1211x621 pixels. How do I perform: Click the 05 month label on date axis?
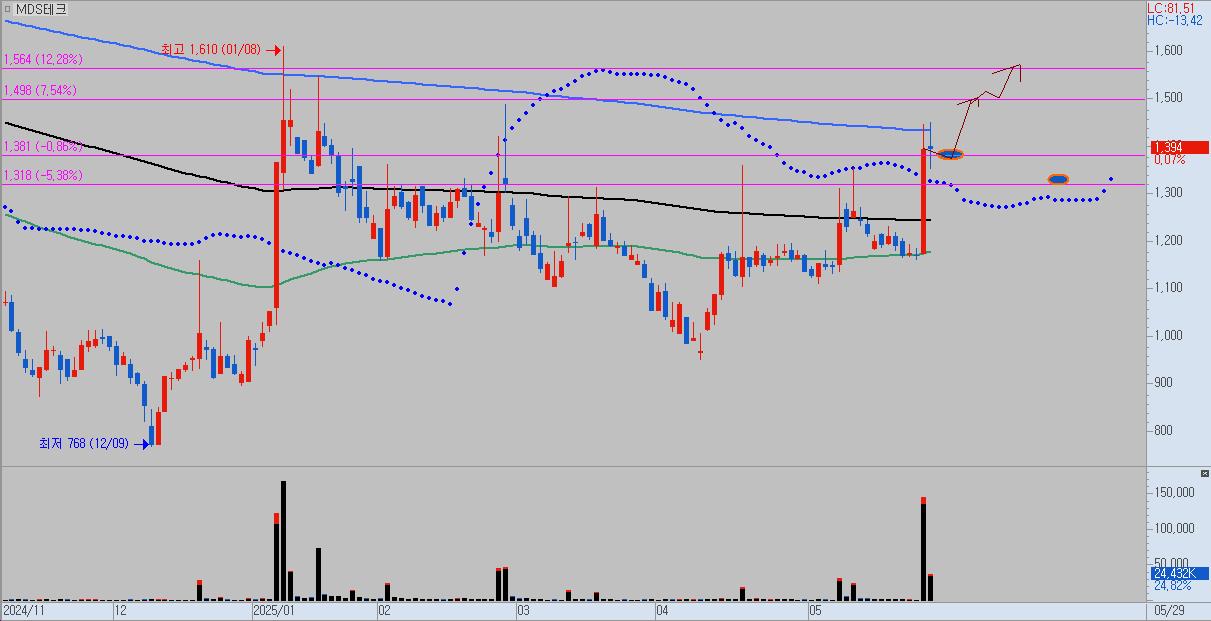[x=815, y=609]
